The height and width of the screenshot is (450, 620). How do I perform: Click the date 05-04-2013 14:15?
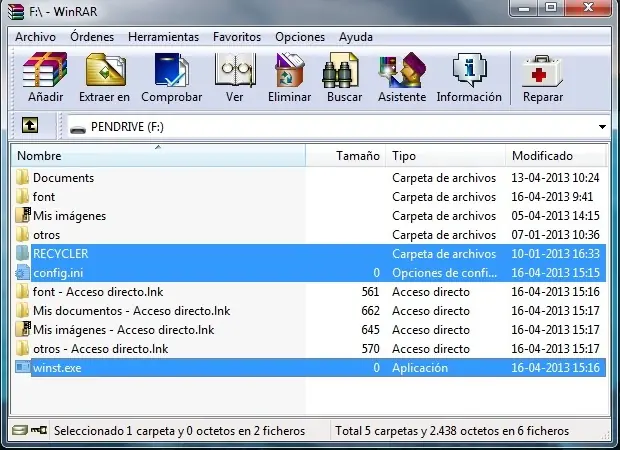pos(555,216)
